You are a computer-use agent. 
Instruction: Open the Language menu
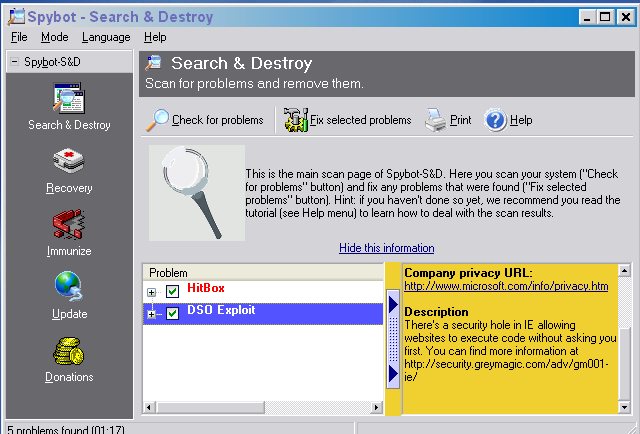(106, 37)
